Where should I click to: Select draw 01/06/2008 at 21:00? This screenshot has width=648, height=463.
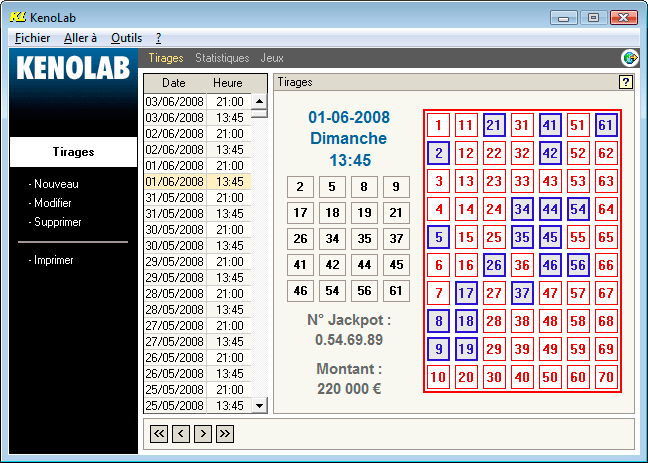point(197,166)
